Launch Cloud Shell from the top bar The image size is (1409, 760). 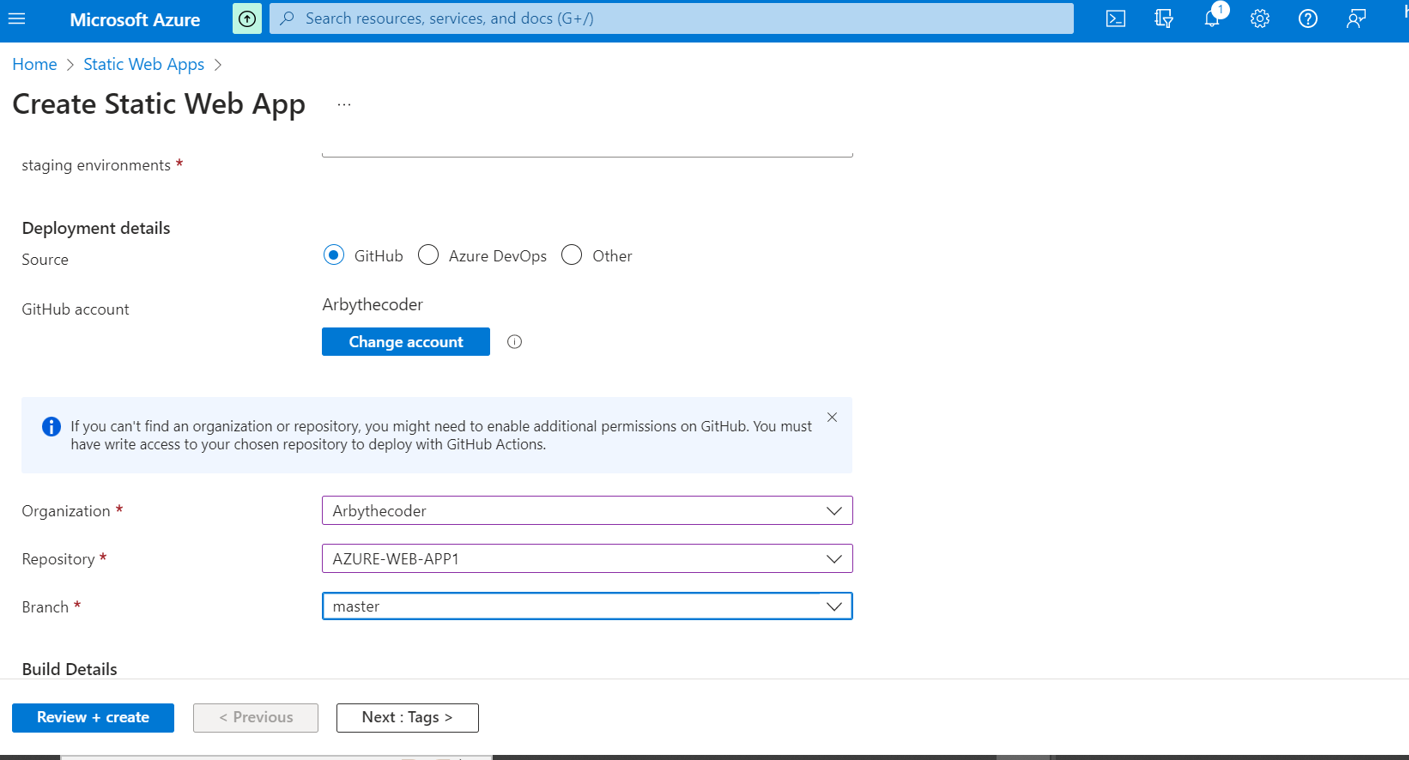pyautogui.click(x=1115, y=19)
